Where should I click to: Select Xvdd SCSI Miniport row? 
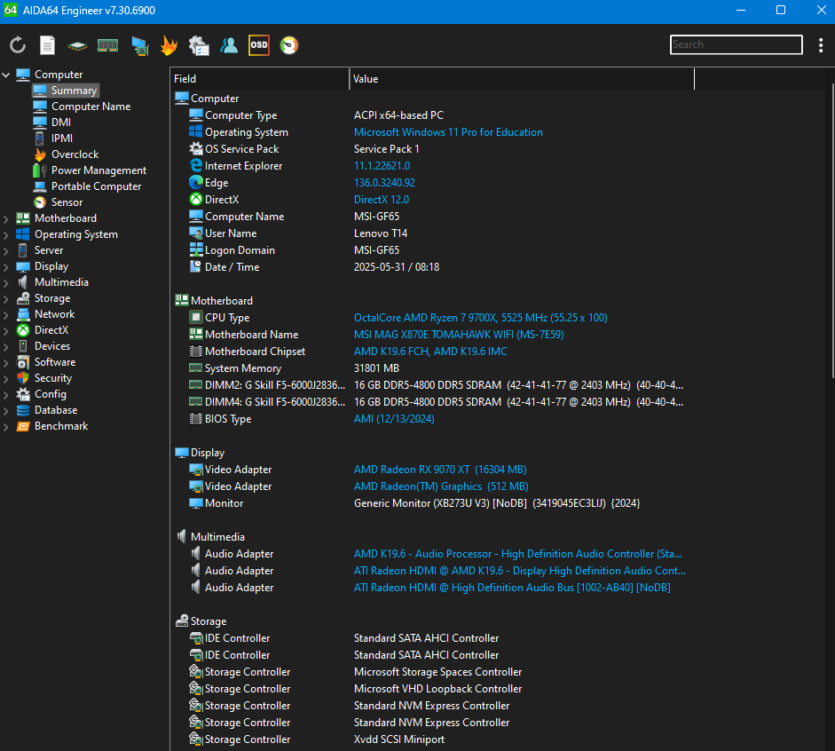point(431,739)
